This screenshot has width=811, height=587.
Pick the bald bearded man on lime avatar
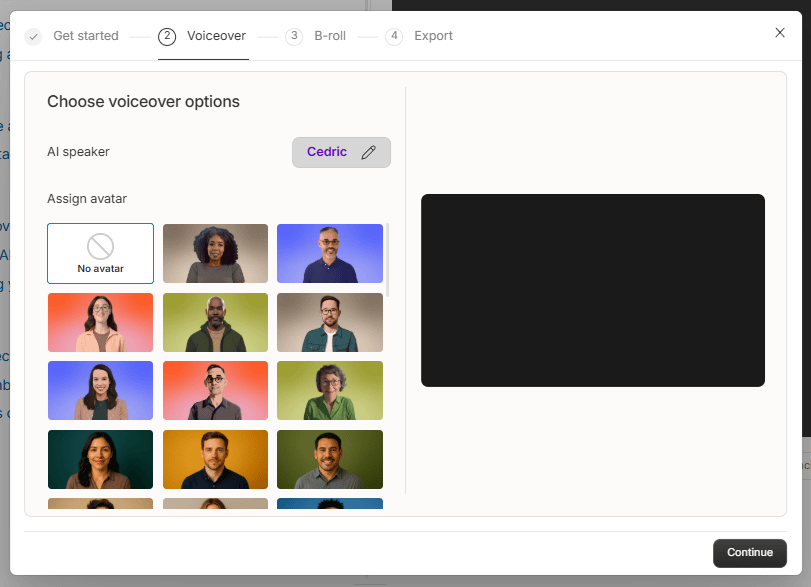215,322
